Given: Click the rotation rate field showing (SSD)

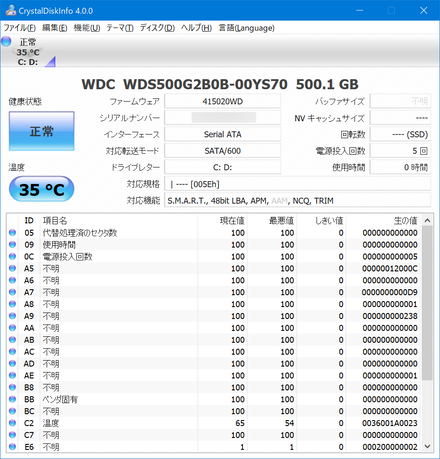Looking at the screenshot, I should [400, 134].
